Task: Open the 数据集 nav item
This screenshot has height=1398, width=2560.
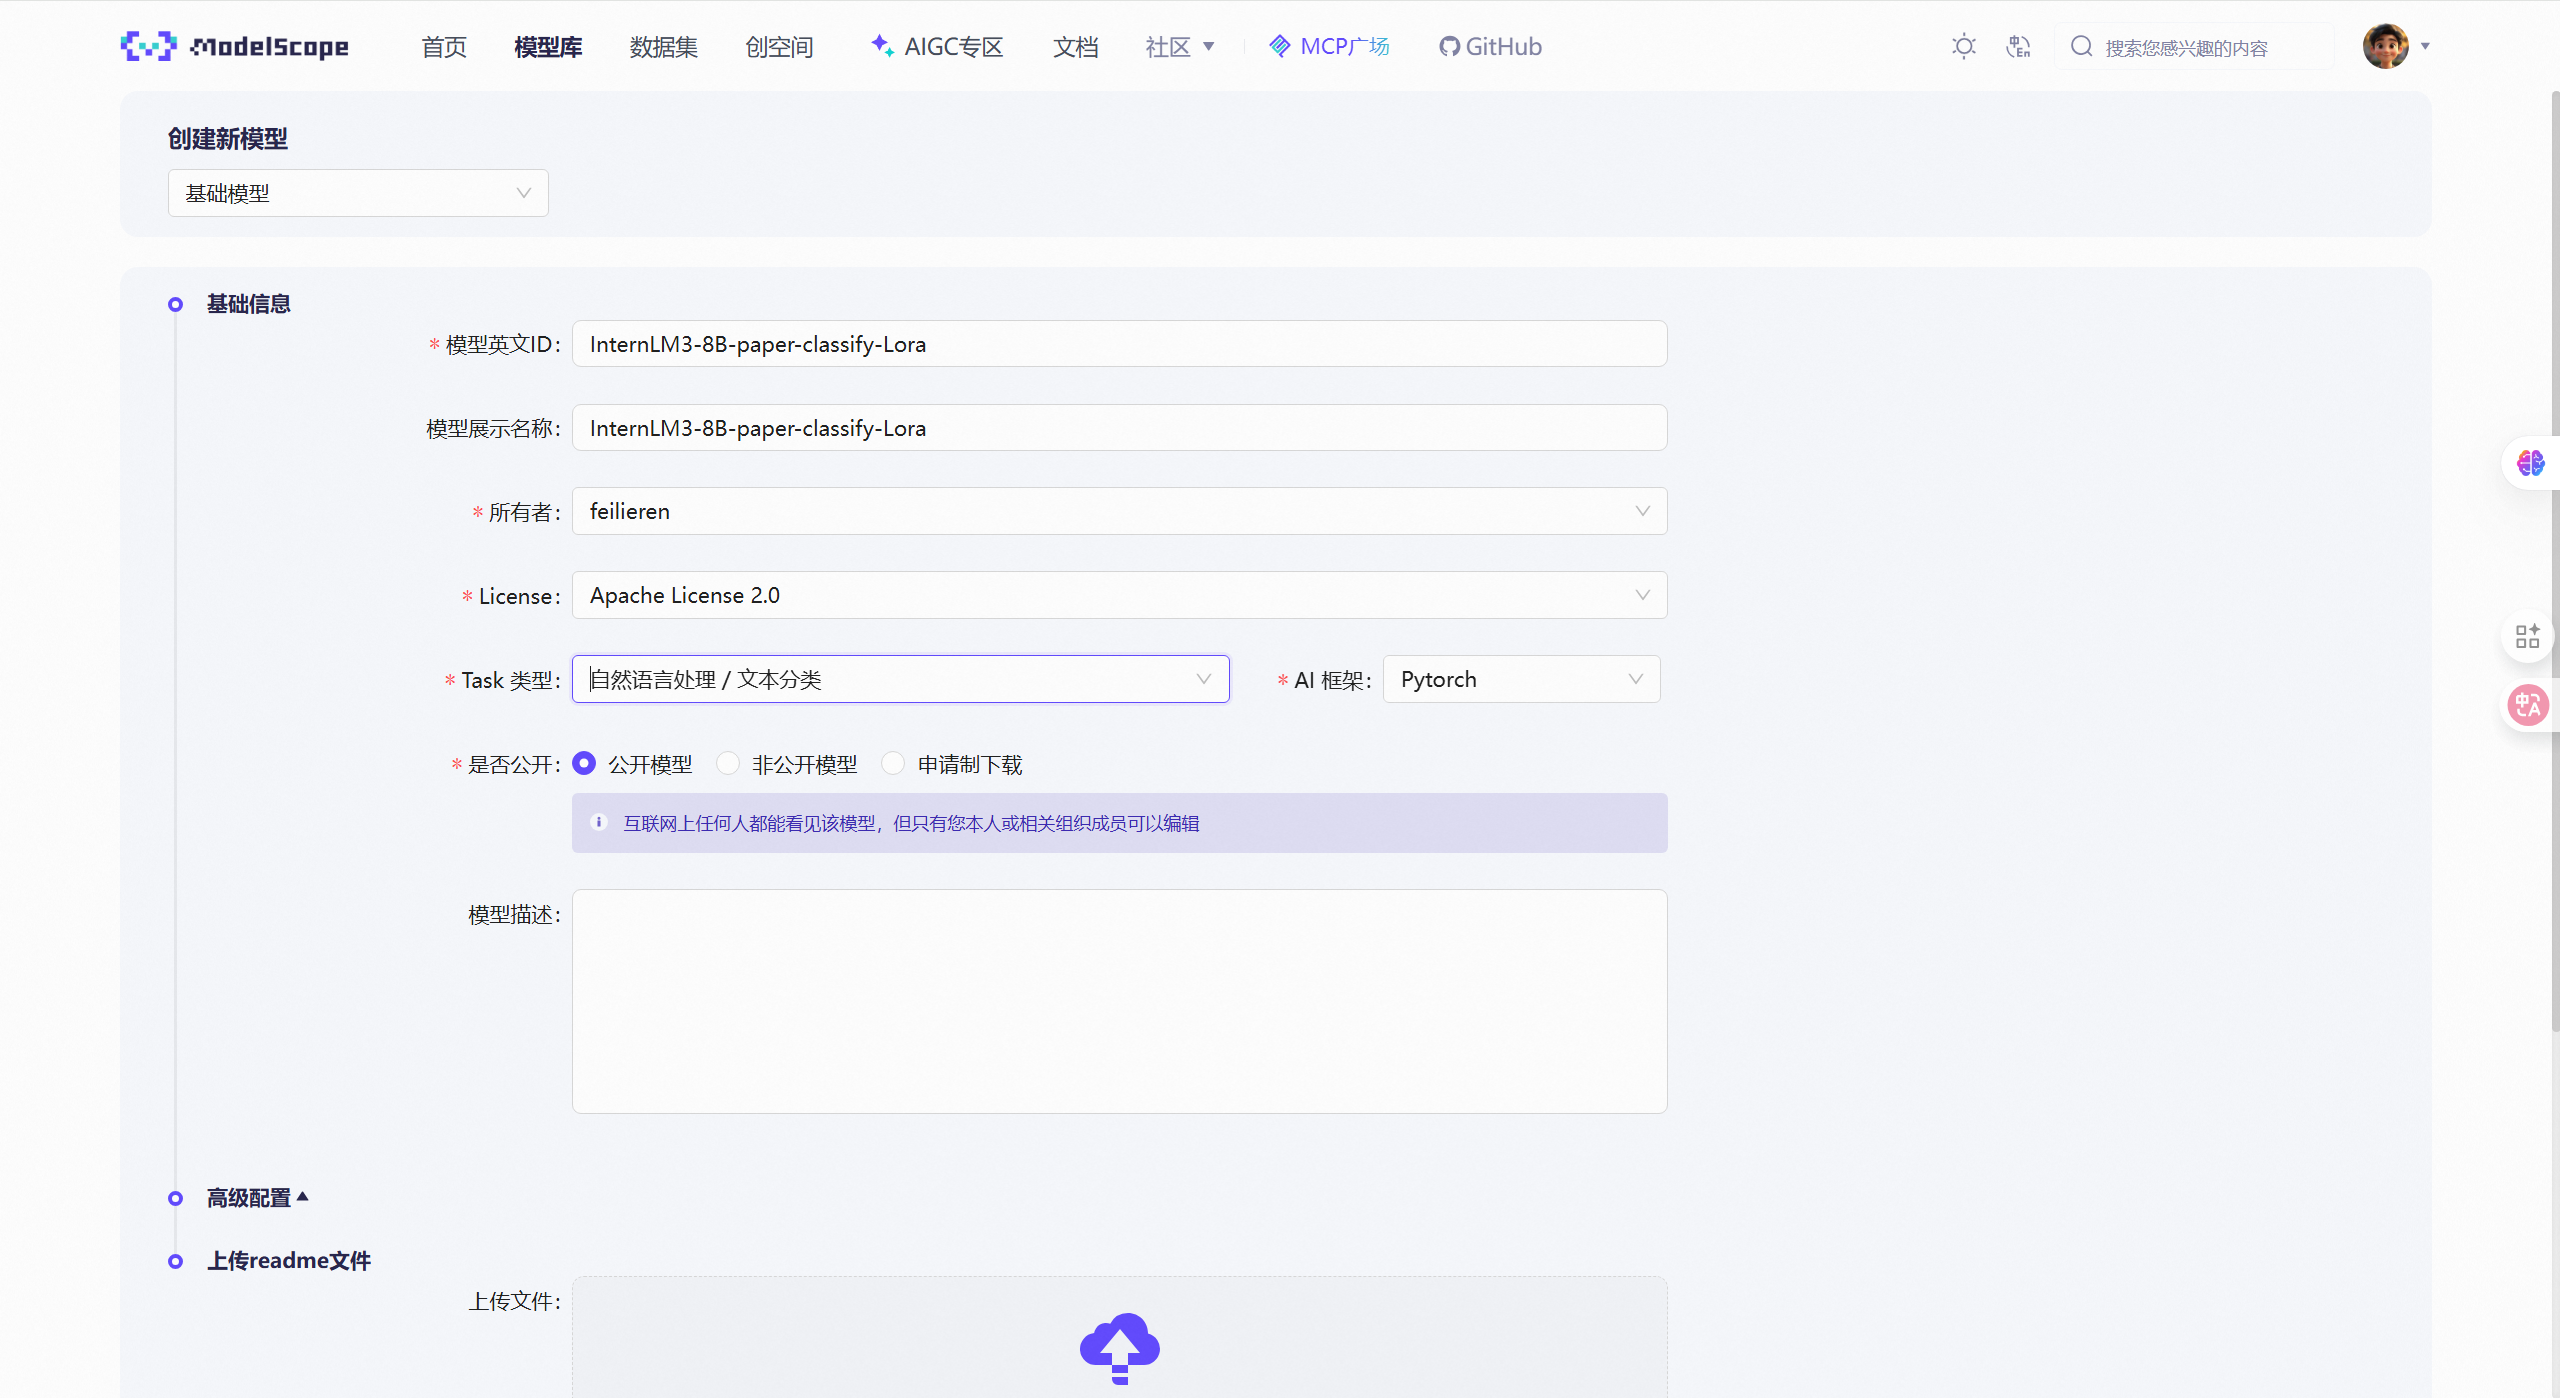Action: tap(664, 47)
